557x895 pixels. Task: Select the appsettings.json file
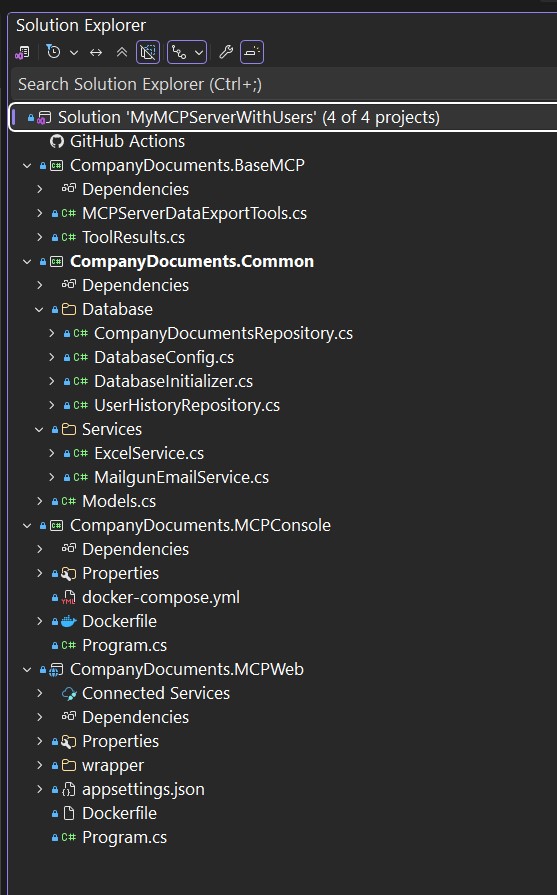143,789
